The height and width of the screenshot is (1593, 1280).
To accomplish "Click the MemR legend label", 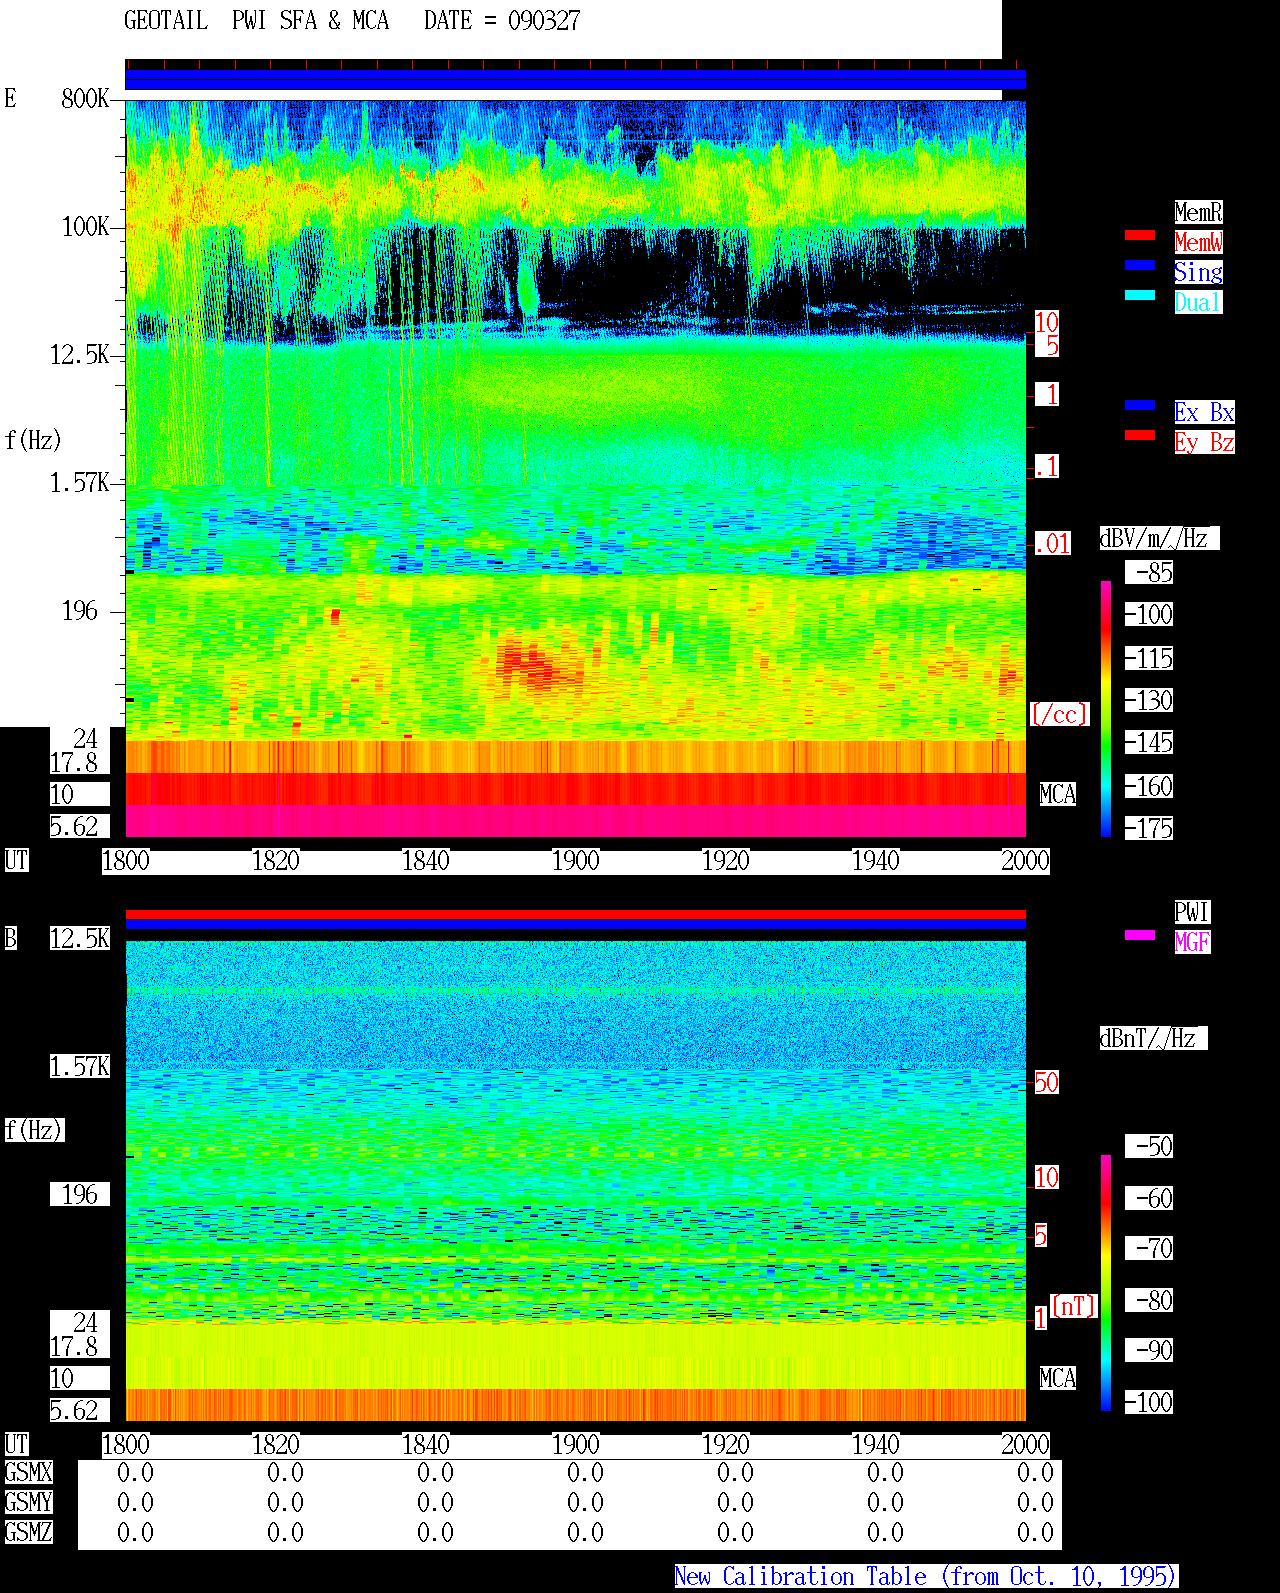I will (1198, 212).
